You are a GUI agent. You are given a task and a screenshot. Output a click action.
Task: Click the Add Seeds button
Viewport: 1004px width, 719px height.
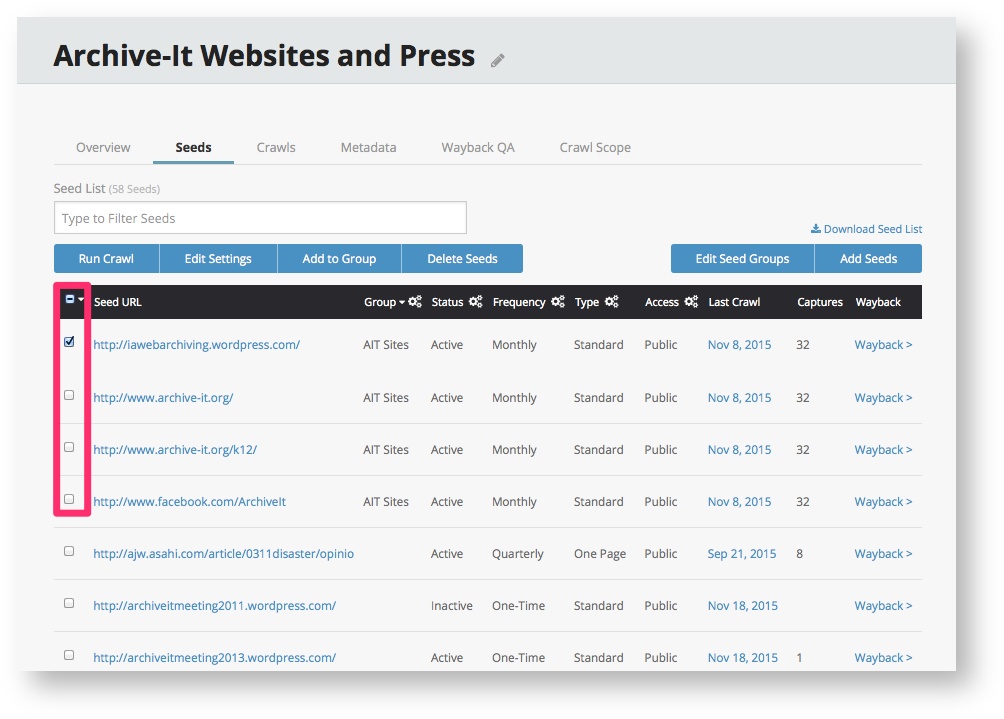pyautogui.click(x=868, y=259)
